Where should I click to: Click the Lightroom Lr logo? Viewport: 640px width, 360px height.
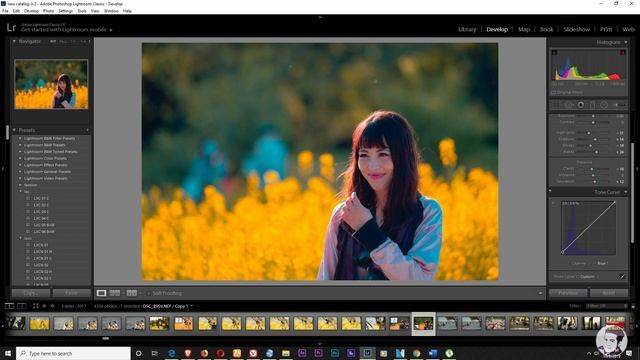11,28
